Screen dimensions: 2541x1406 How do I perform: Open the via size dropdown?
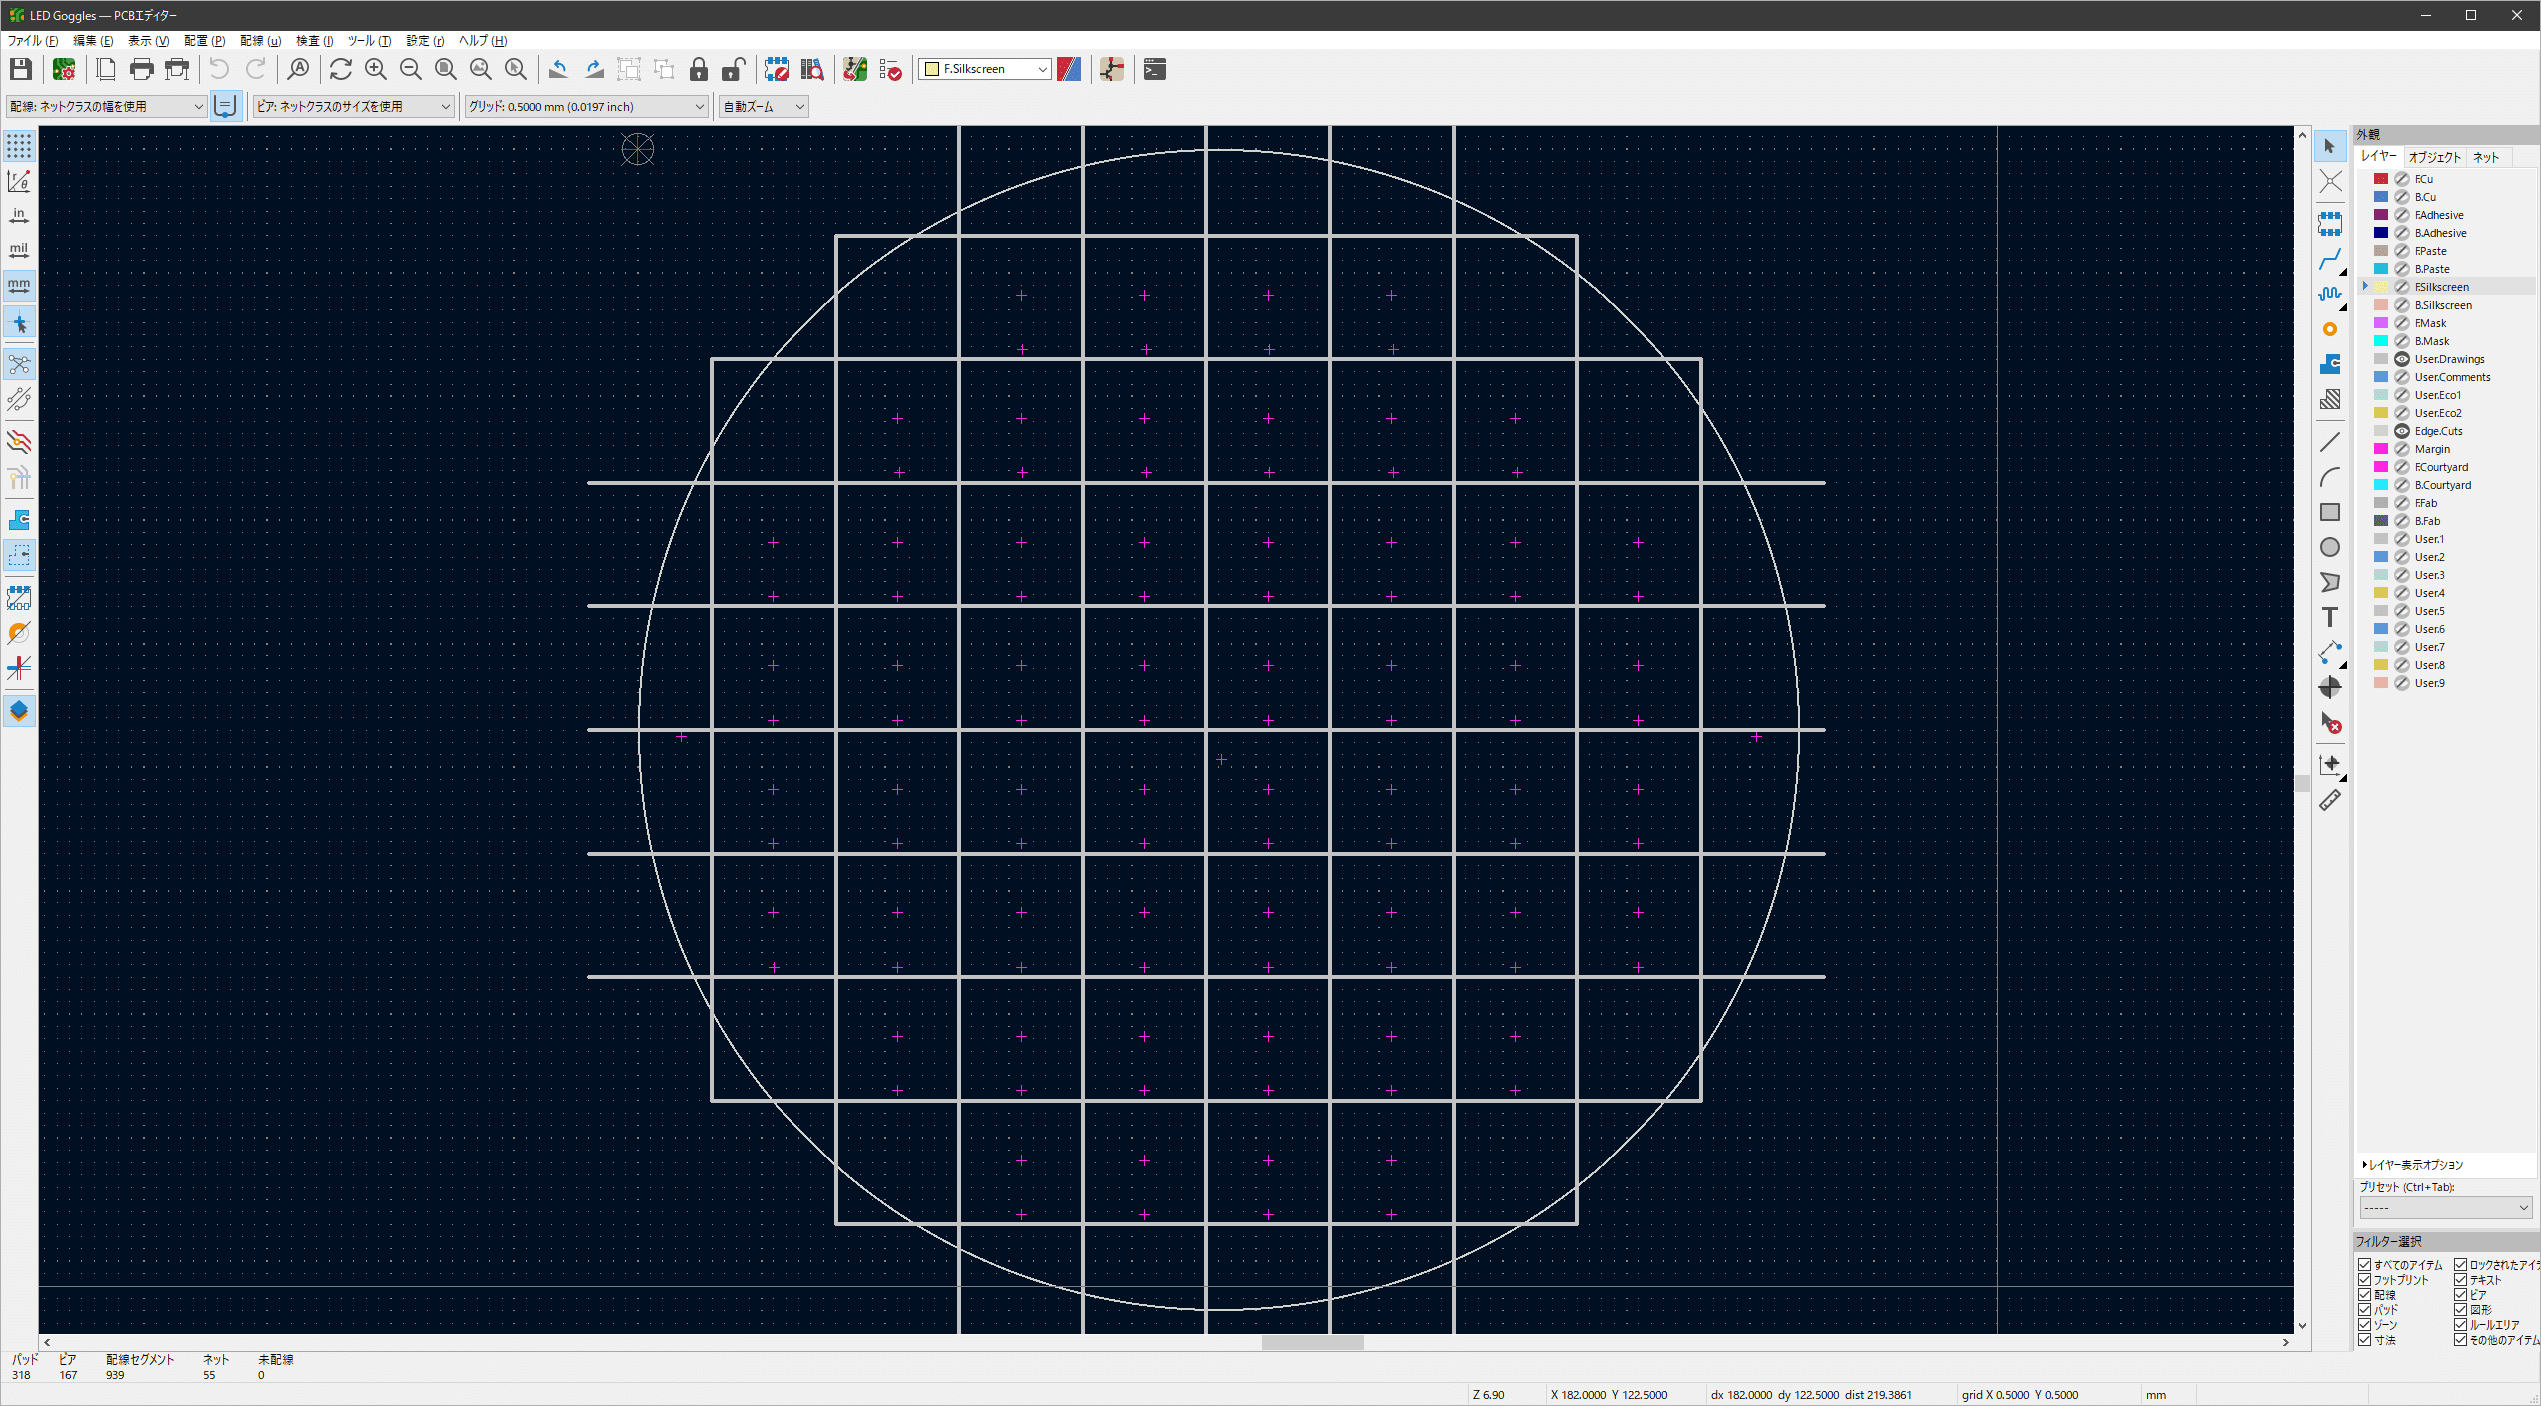point(354,106)
